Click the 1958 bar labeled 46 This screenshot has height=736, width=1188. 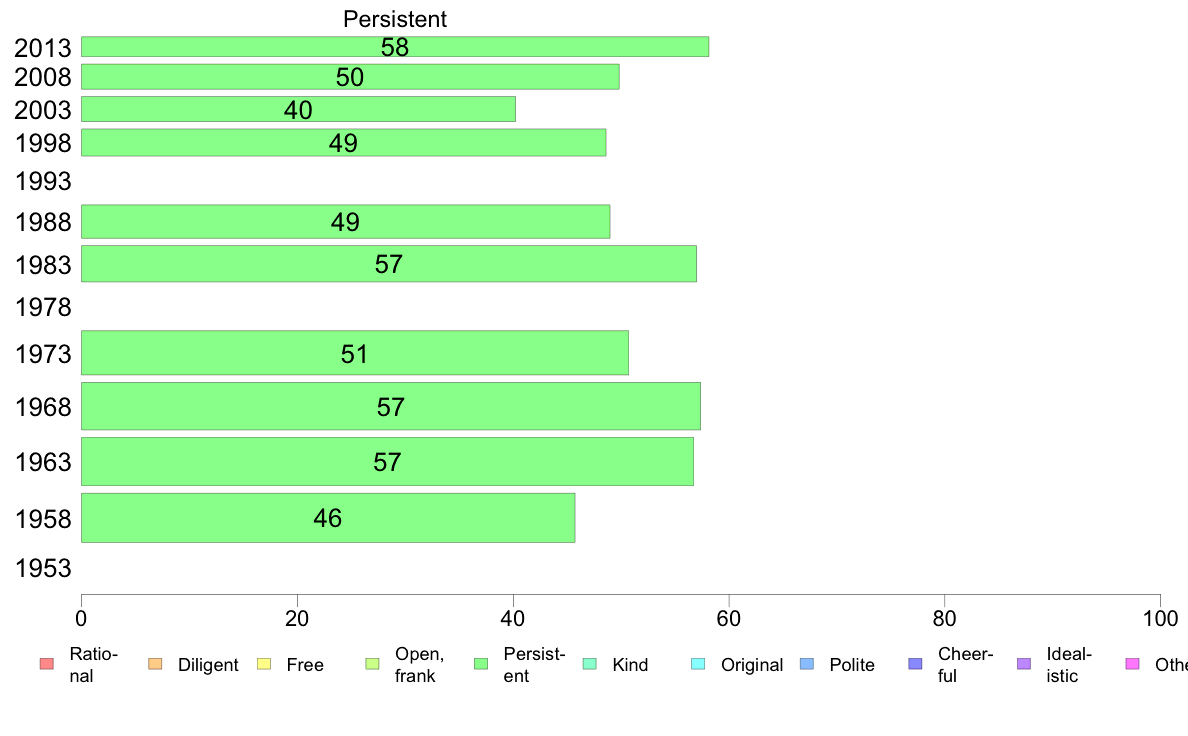328,518
